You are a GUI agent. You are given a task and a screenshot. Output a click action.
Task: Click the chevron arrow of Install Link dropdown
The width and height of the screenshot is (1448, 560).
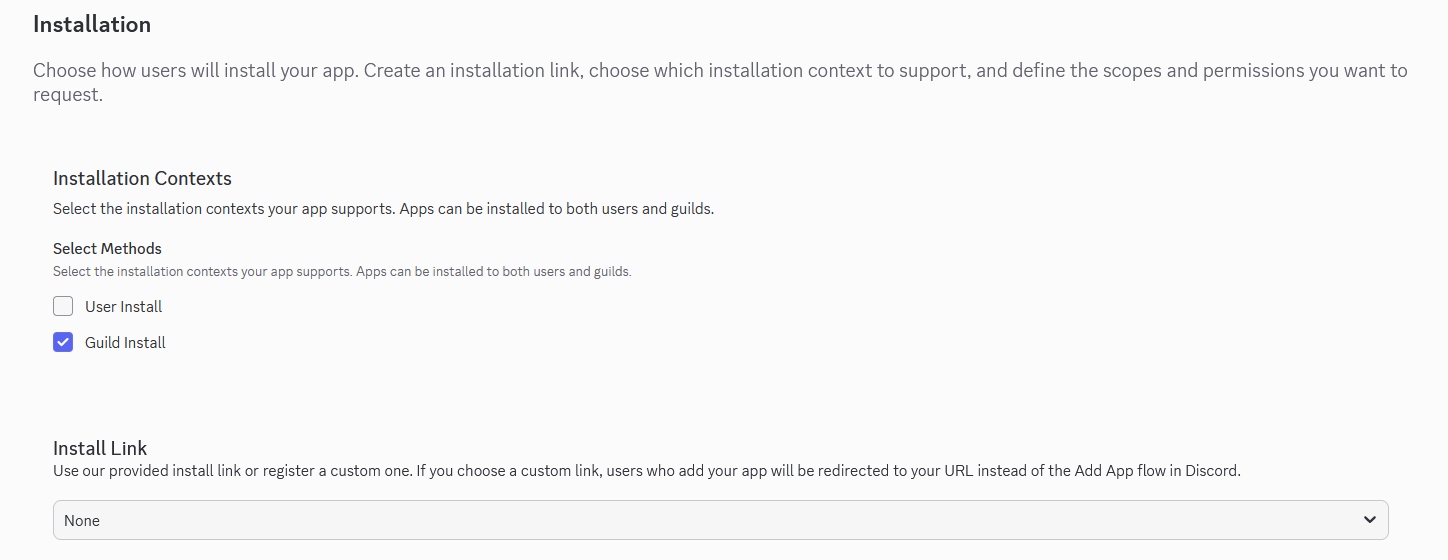(1369, 520)
